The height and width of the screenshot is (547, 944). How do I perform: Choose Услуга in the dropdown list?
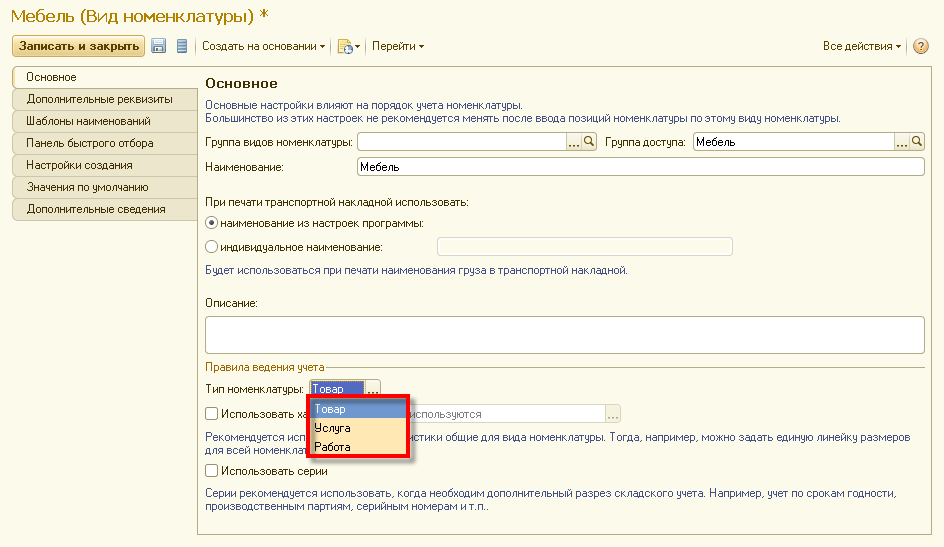point(358,428)
